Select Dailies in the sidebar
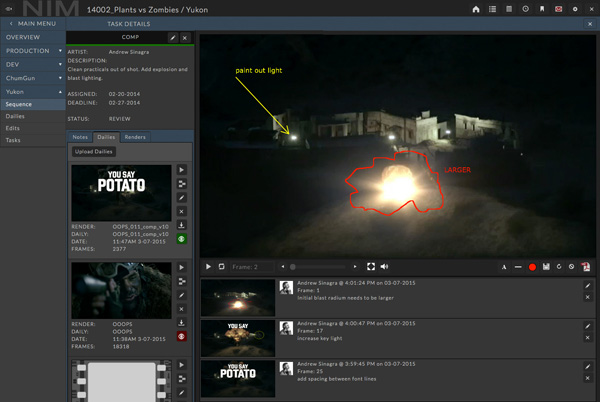The height and width of the screenshot is (402, 600). pos(33,116)
